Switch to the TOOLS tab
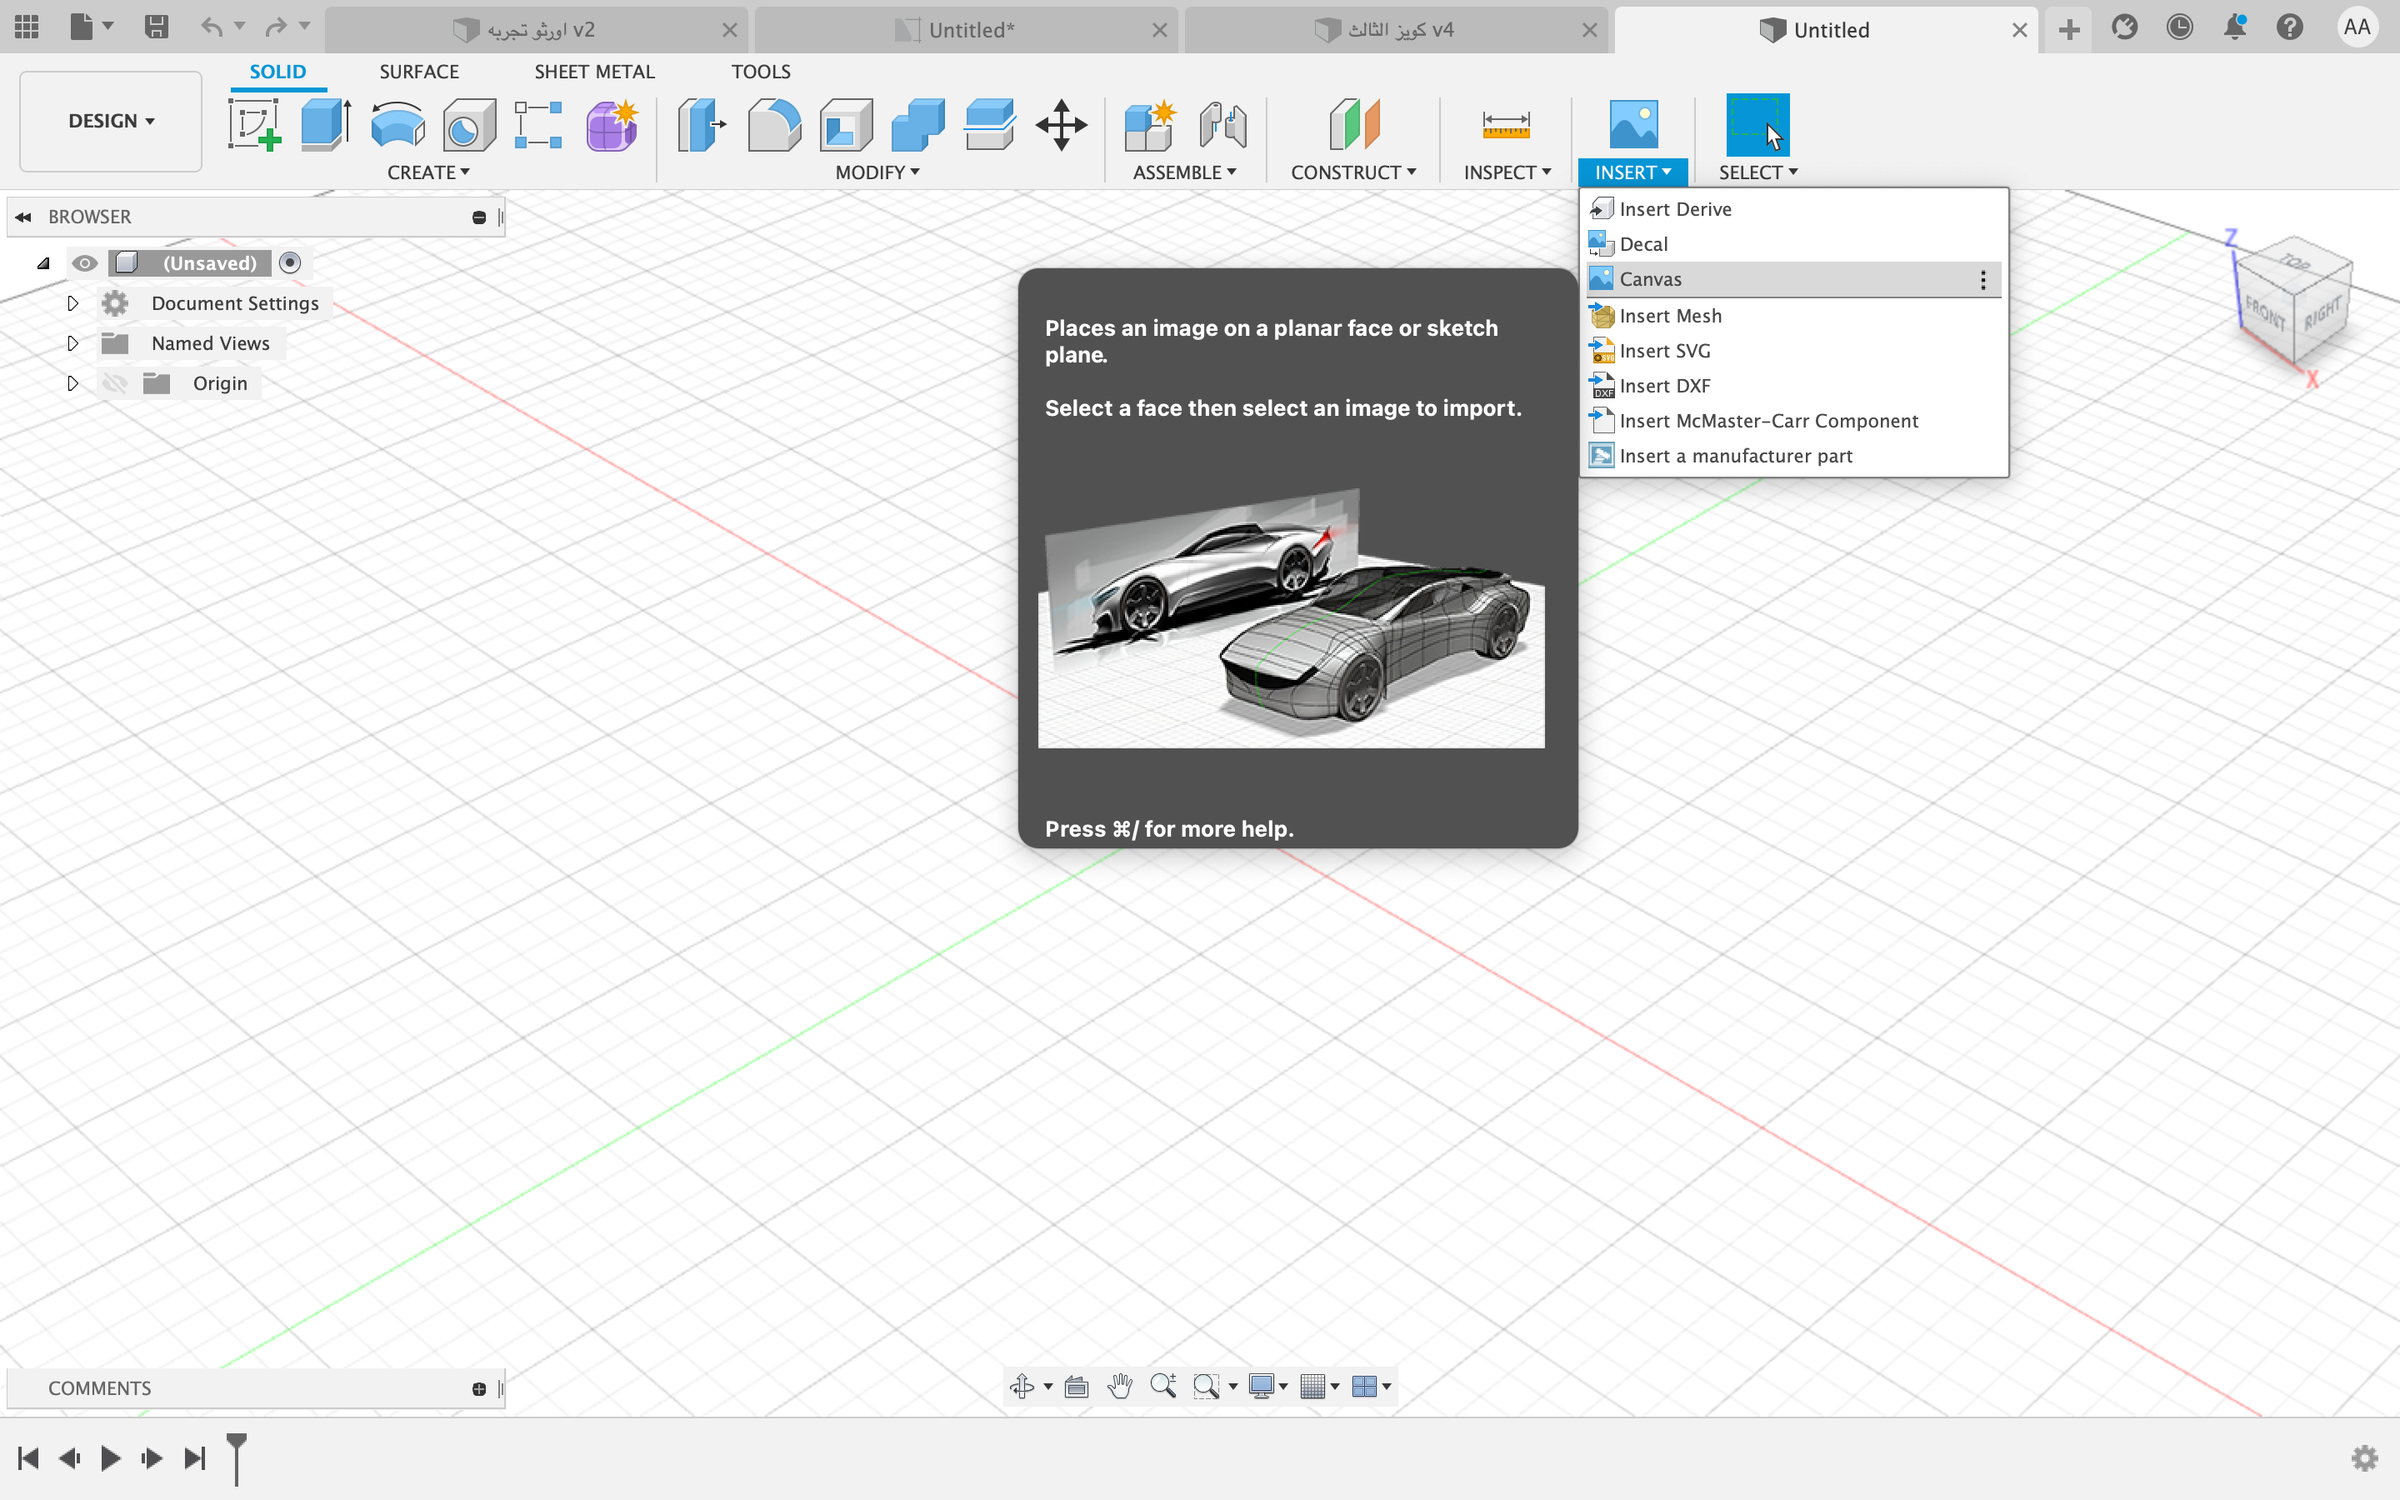This screenshot has height=1500, width=2400. (x=760, y=72)
